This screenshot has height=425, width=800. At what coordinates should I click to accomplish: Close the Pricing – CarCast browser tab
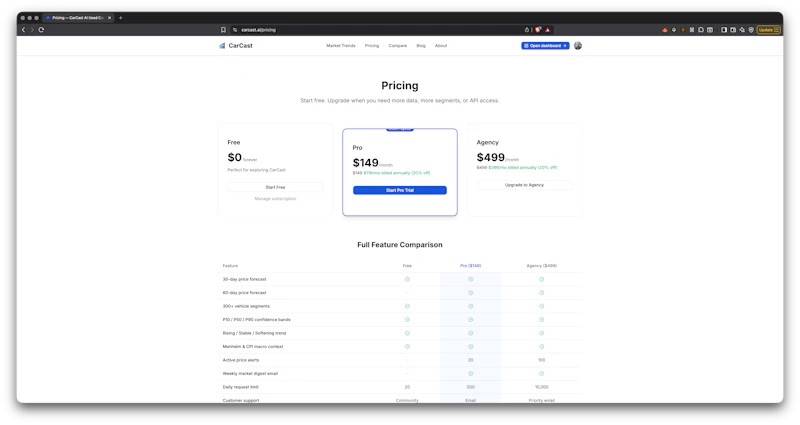coord(109,18)
